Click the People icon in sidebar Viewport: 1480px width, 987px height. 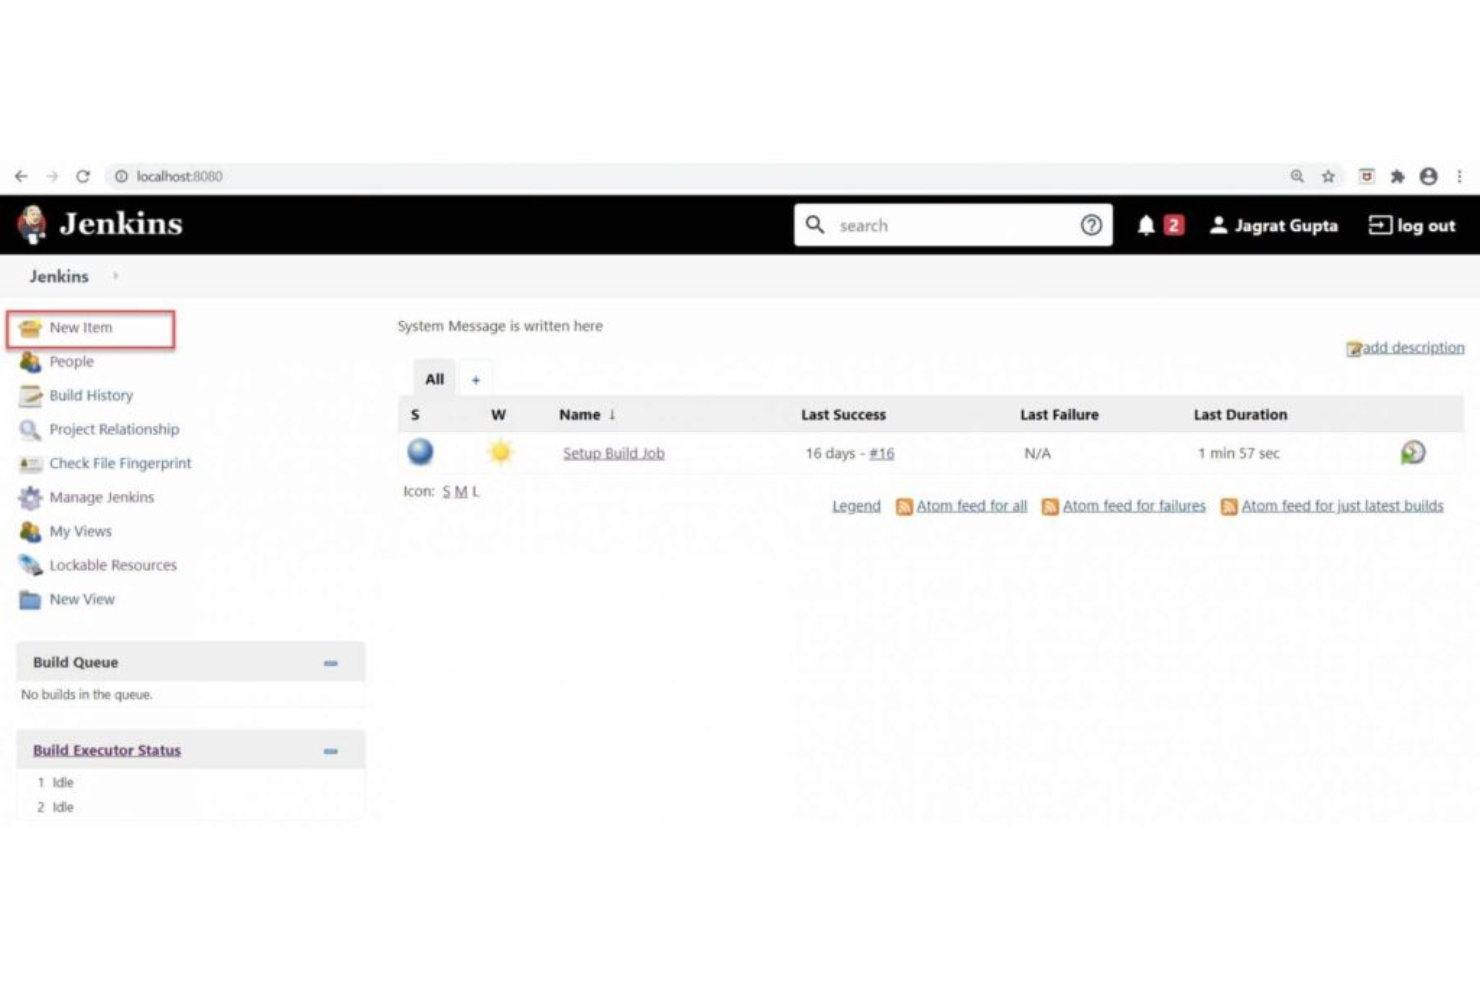pos(30,362)
